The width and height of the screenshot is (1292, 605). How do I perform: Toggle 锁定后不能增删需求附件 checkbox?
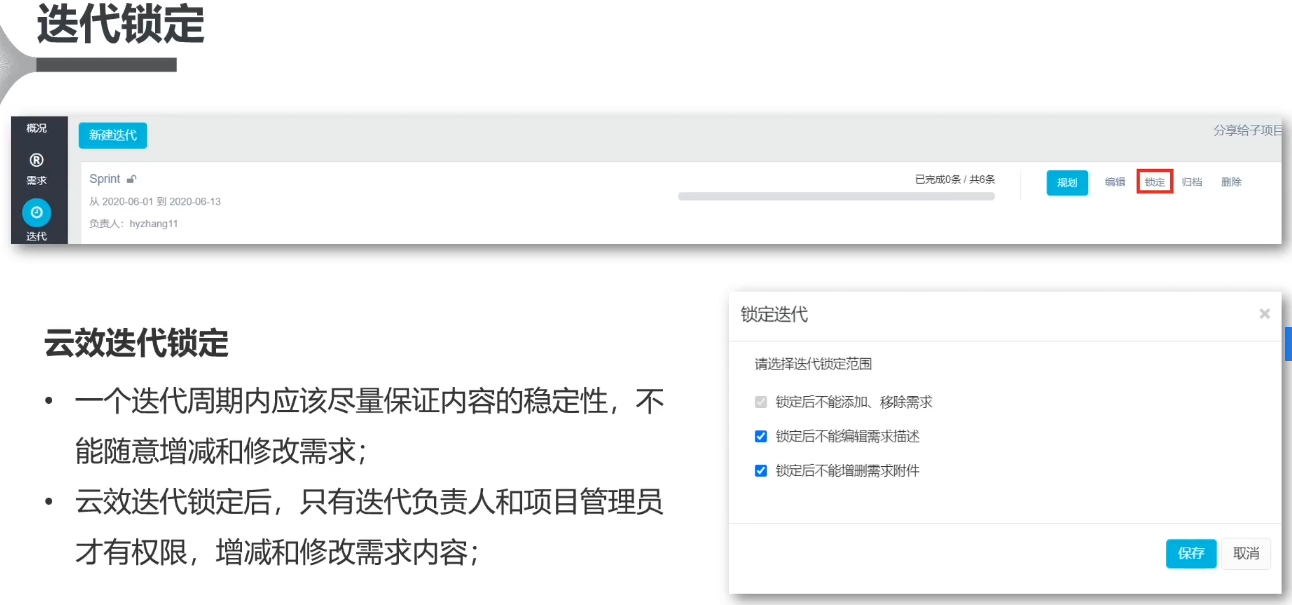[x=761, y=470]
